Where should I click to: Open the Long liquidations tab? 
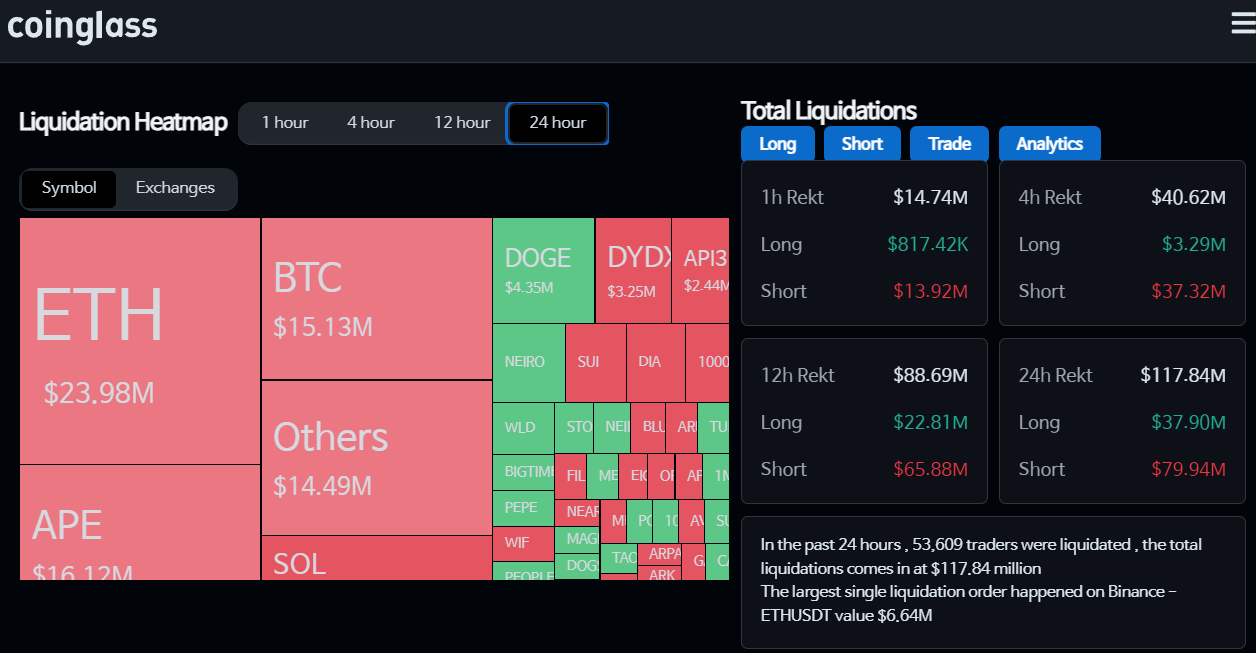778,143
